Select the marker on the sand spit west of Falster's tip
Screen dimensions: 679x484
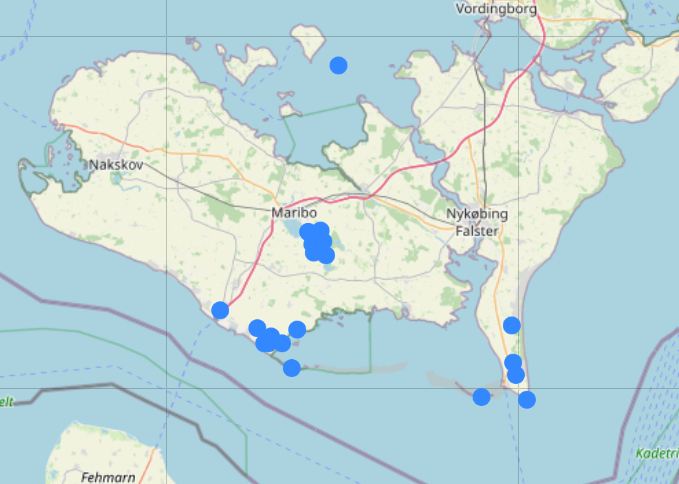tap(481, 396)
